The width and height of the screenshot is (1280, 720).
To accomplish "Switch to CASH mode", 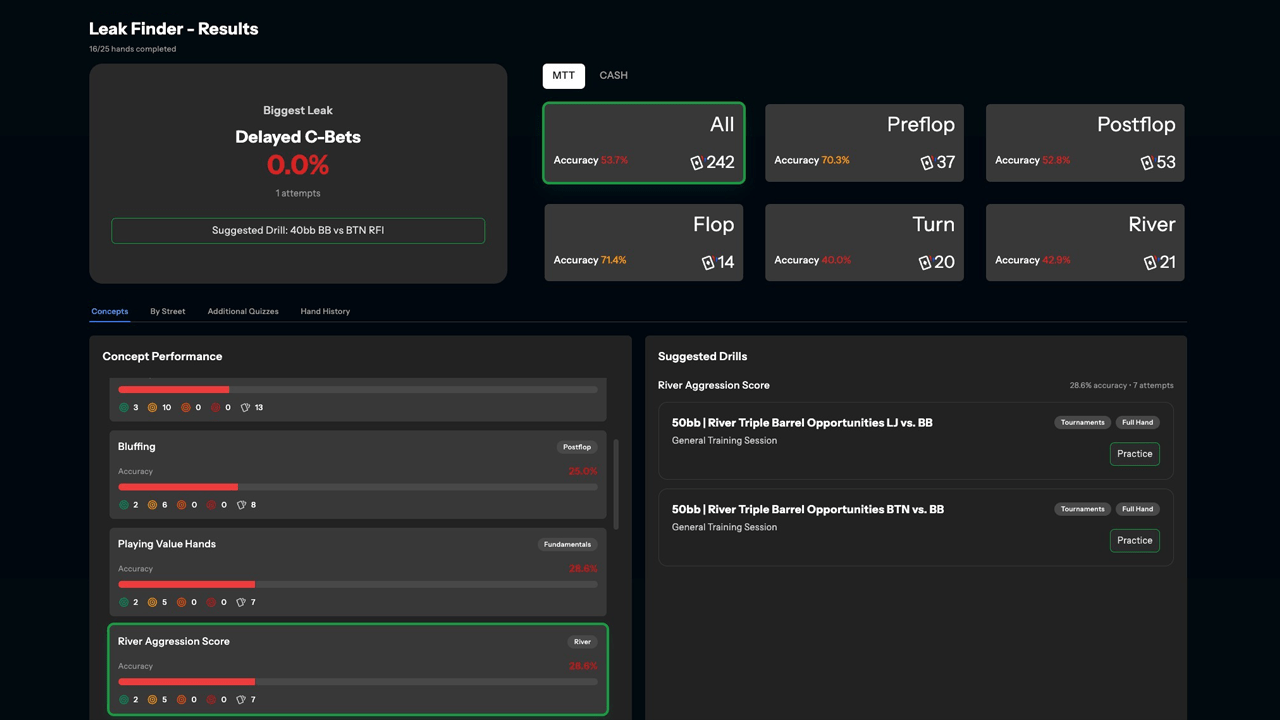I will pos(613,75).
